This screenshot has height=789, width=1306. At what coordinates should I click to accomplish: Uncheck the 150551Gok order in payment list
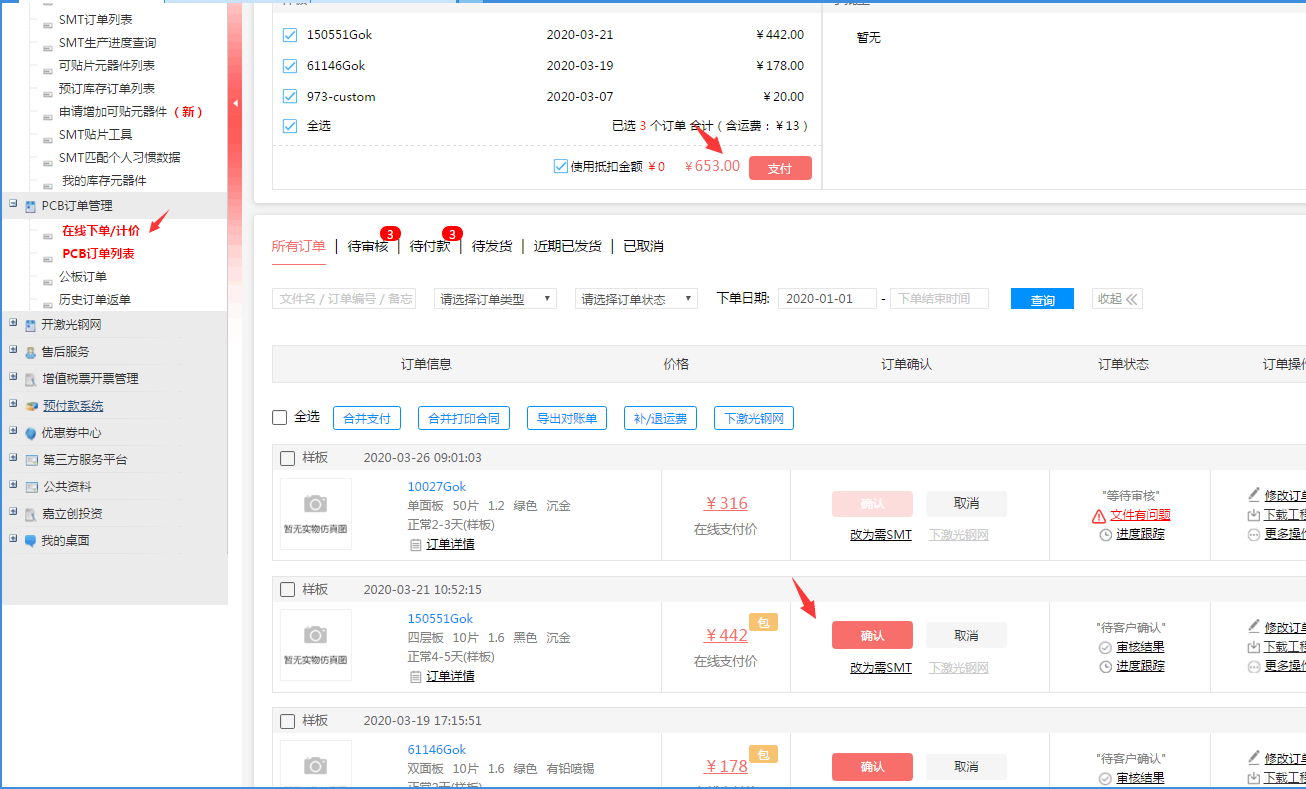(x=290, y=35)
